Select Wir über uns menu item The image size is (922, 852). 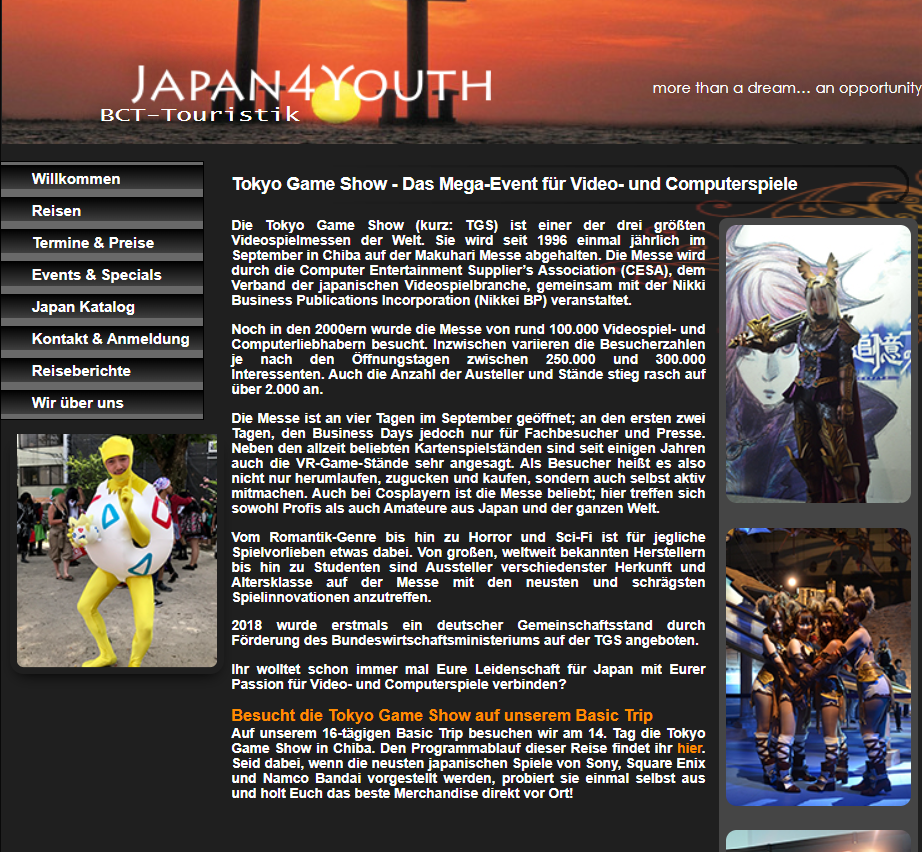point(77,403)
